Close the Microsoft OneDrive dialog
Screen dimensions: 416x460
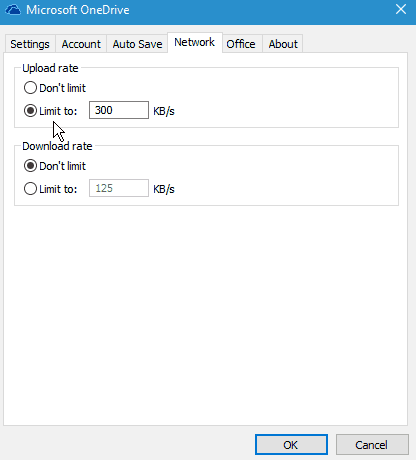[401, 9]
